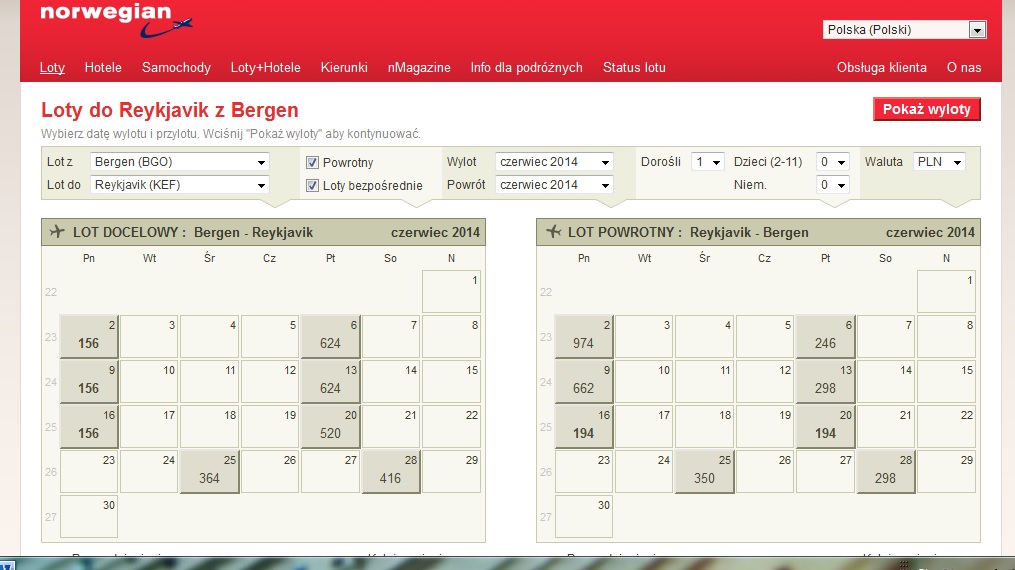Open the Status lotu menu item

coord(634,67)
